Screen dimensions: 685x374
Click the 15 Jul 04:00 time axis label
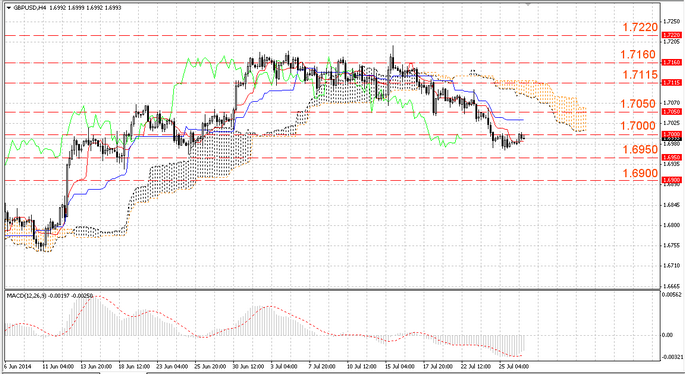pyautogui.click(x=399, y=366)
